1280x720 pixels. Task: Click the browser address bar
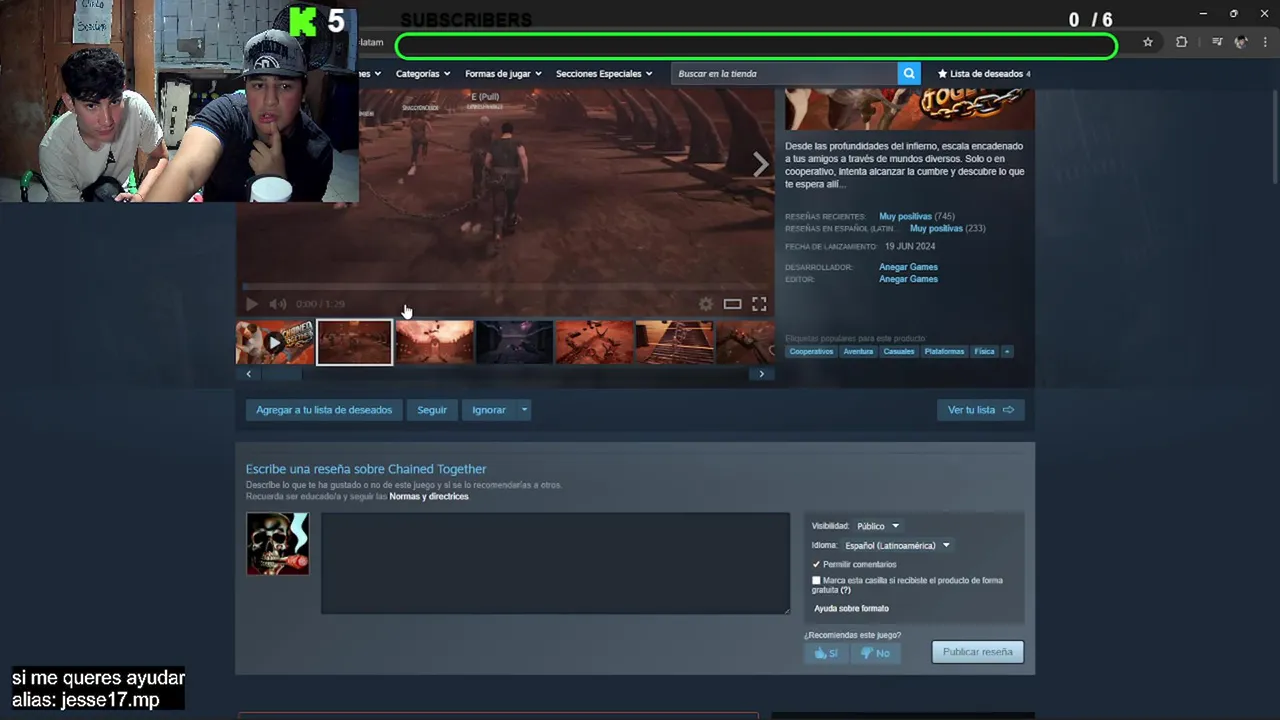pos(756,45)
